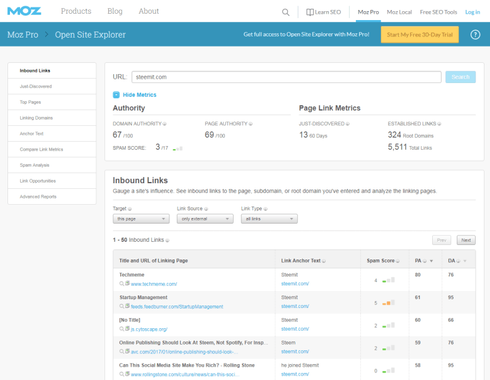Open Anchor Text in sidebar
Image resolution: width=490 pixels, height=380 pixels.
click(52, 134)
